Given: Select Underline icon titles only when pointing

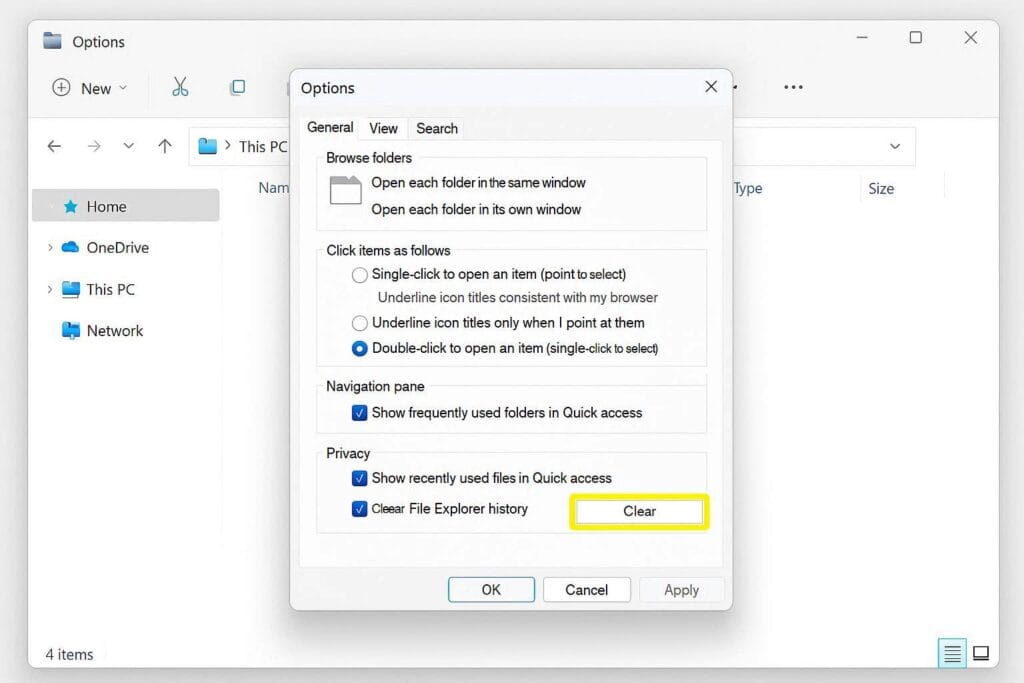Looking at the screenshot, I should 360,323.
